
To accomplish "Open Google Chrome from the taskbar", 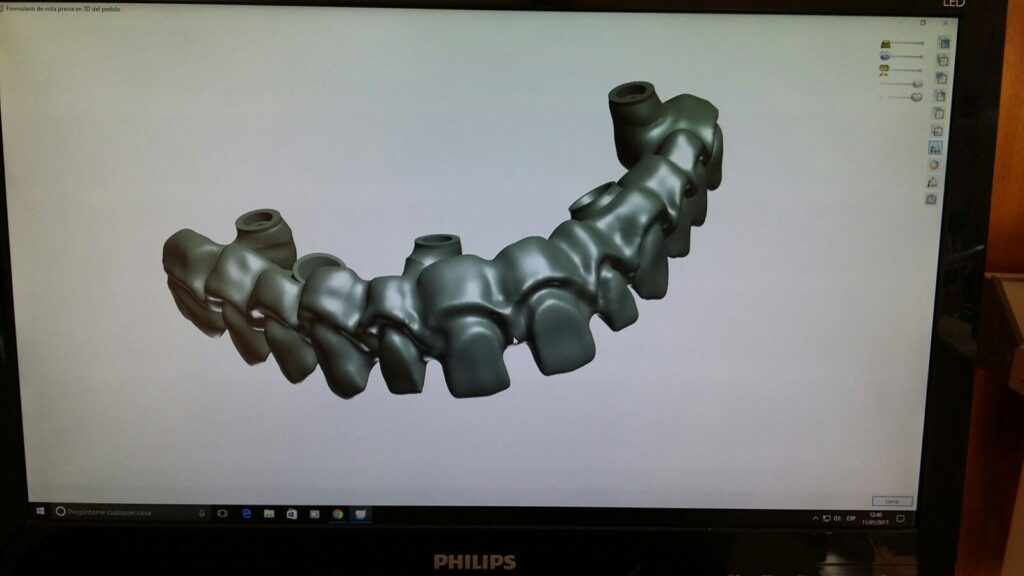I will tap(338, 515).
